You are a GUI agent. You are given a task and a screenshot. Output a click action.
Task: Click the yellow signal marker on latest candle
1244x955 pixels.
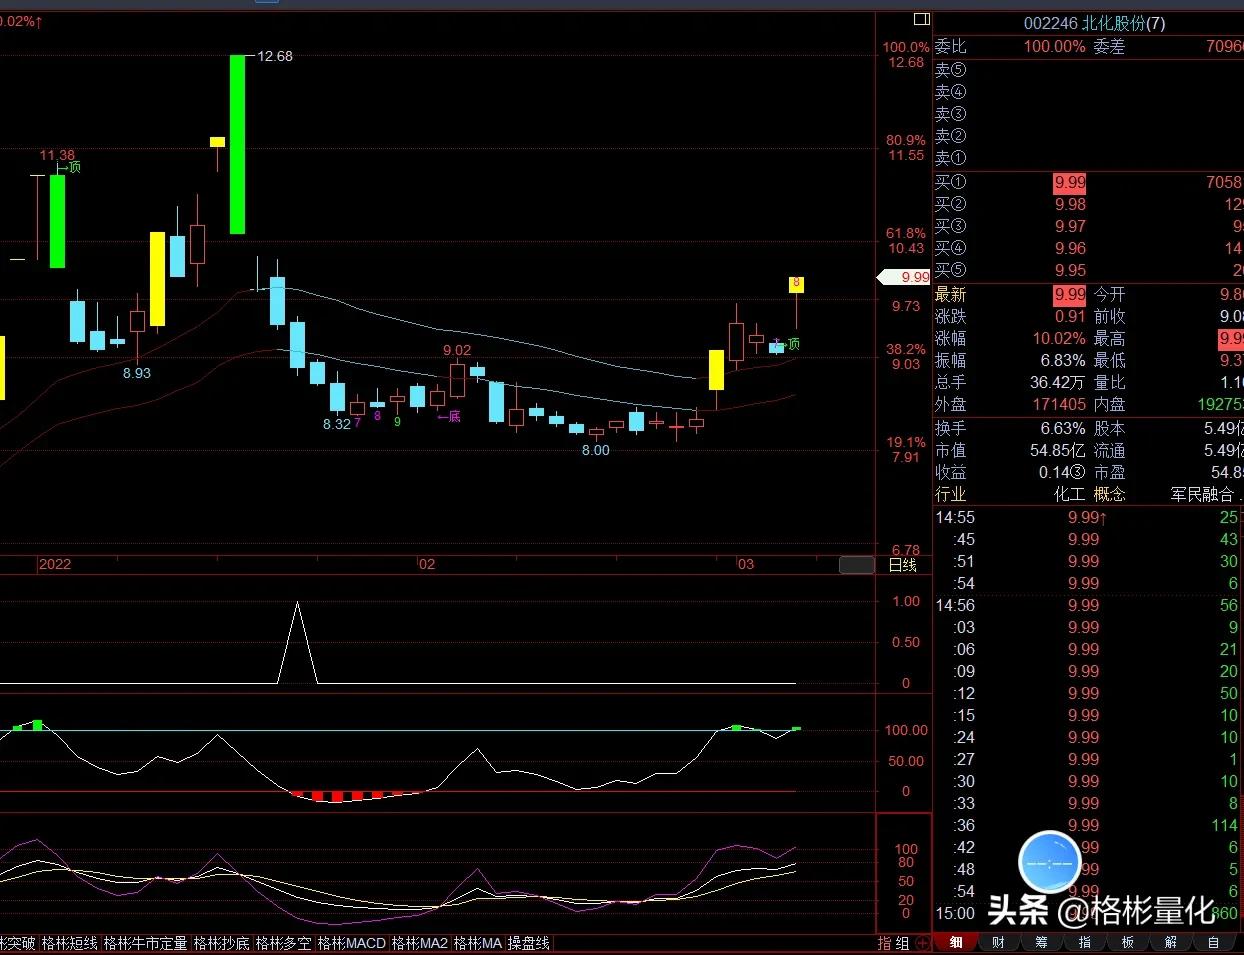[796, 285]
